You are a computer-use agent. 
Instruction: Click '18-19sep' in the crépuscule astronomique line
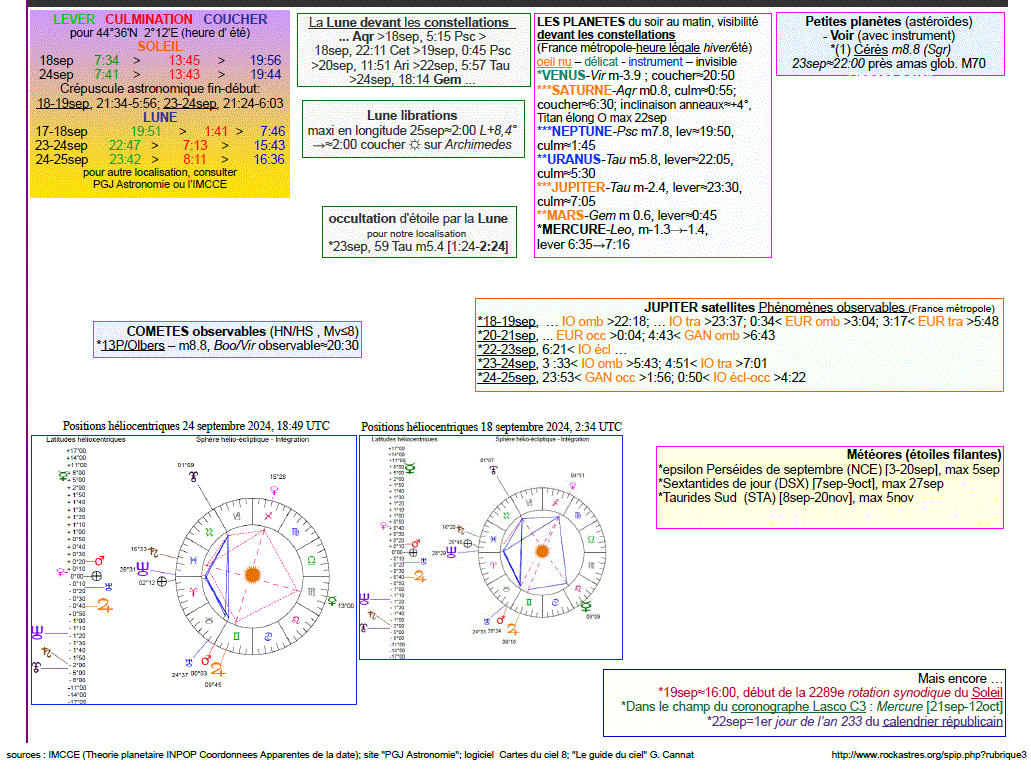64,103
